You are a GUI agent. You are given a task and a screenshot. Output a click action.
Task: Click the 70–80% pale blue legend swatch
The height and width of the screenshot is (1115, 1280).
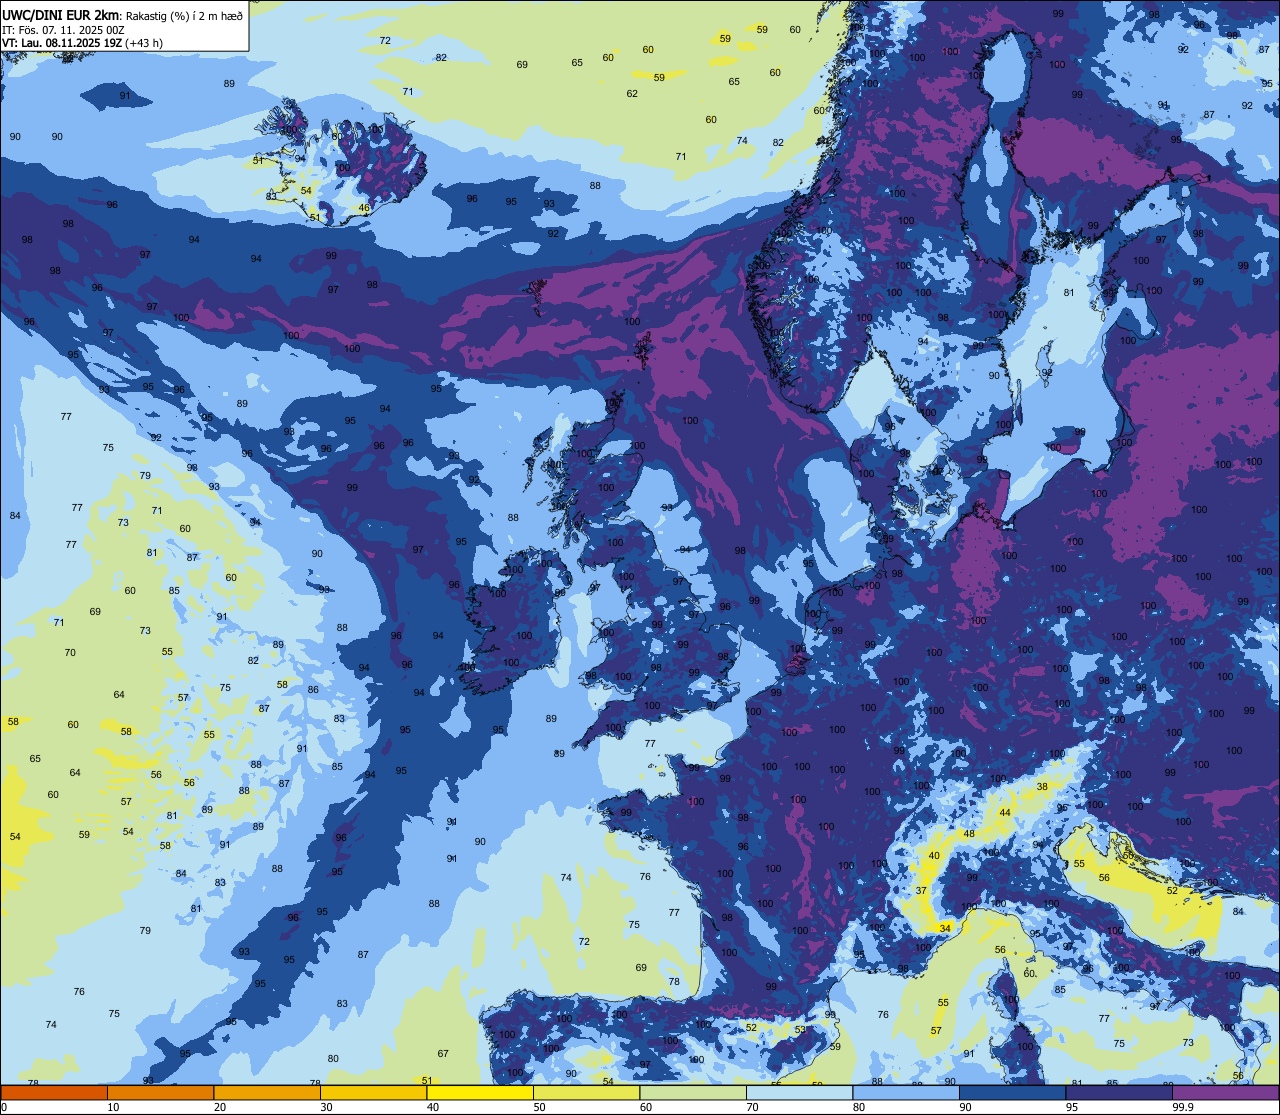coord(799,1093)
